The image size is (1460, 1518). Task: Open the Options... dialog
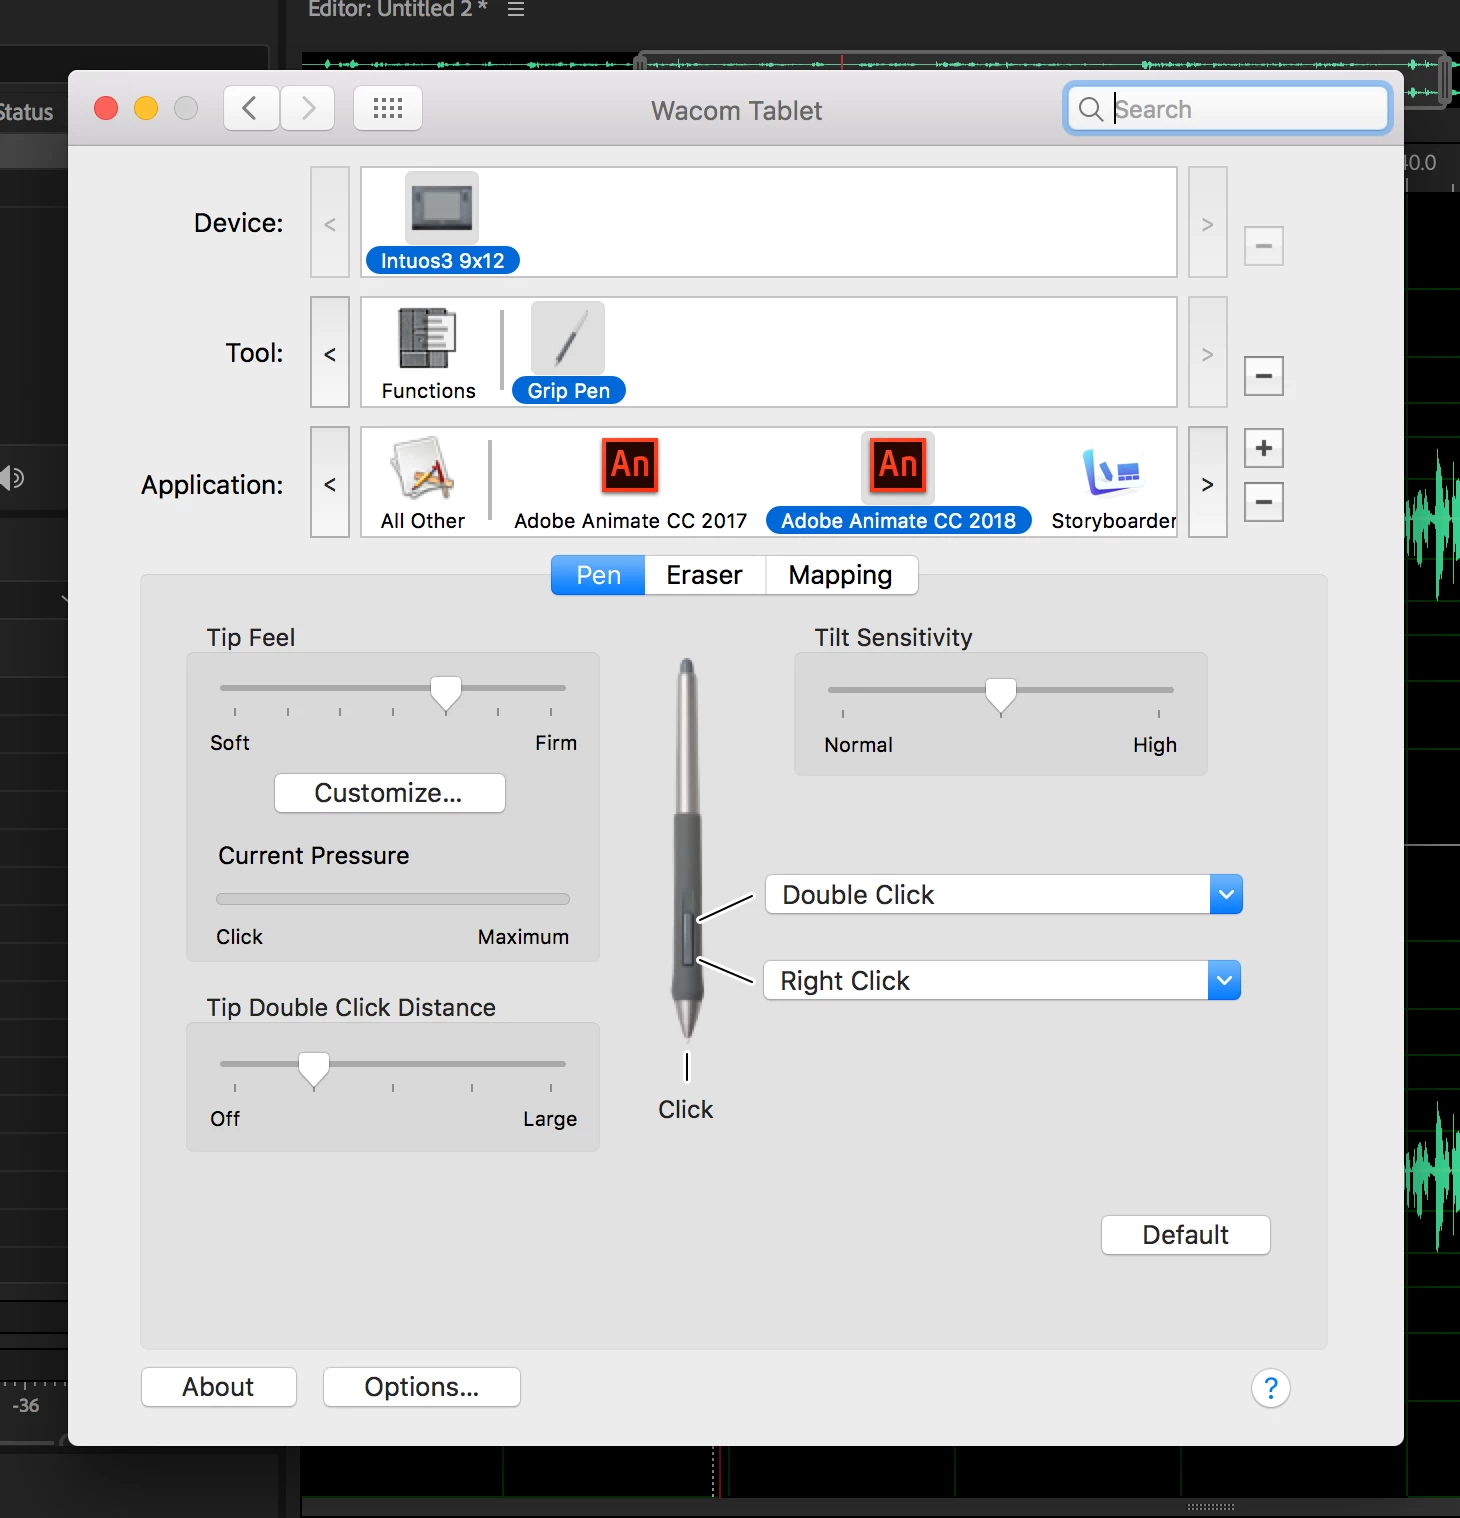pyautogui.click(x=421, y=1387)
